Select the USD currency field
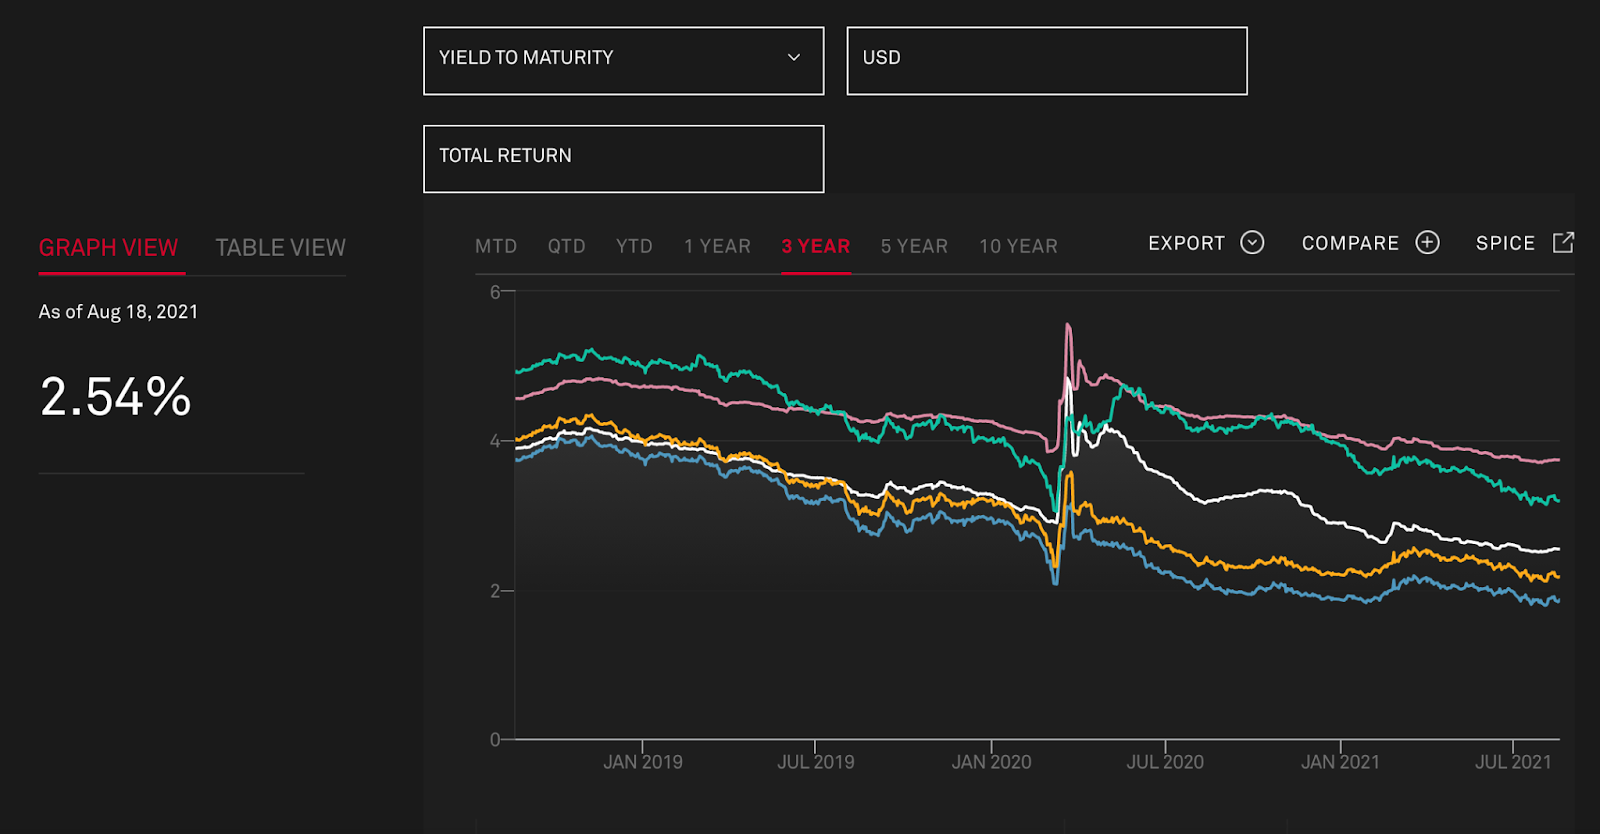 (1047, 61)
